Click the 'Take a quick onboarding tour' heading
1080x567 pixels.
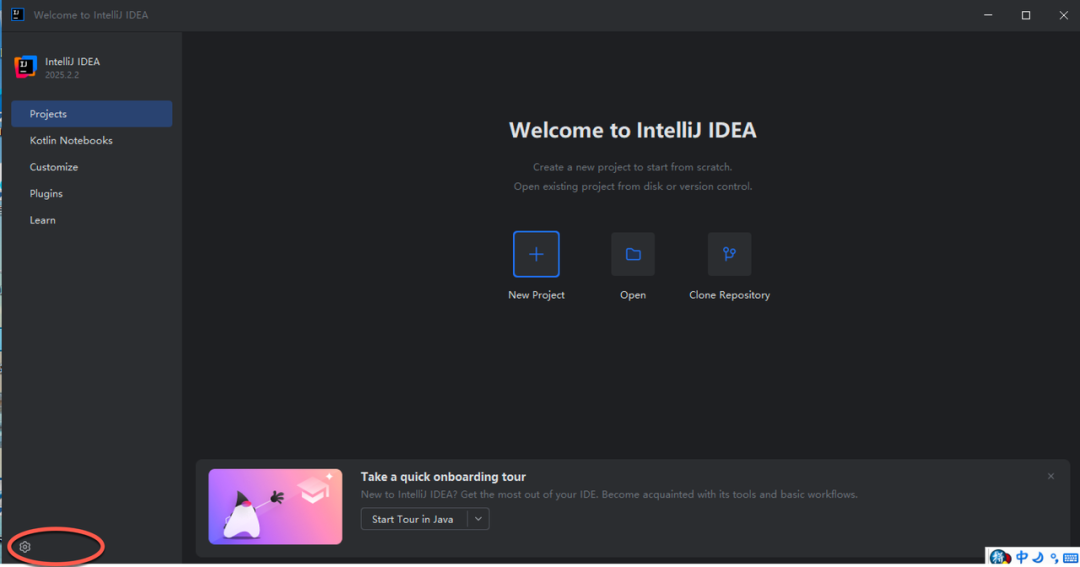(443, 477)
